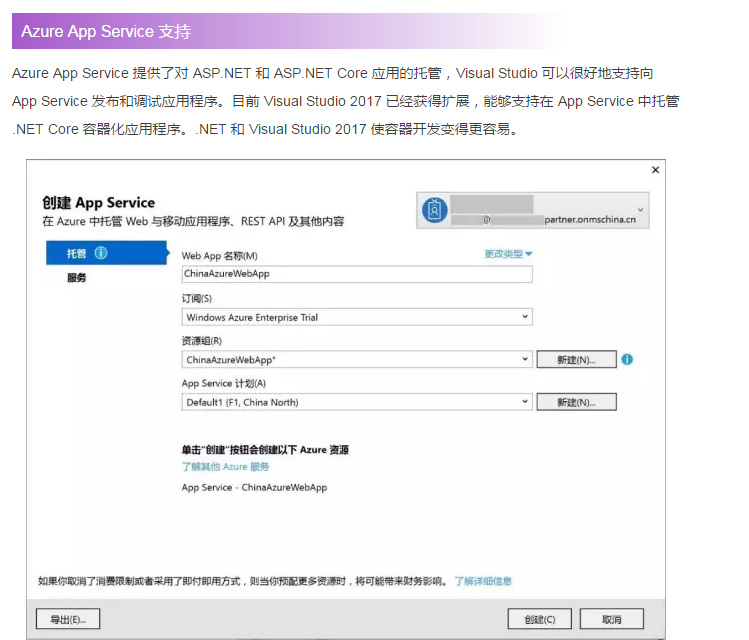The image size is (749, 640).
Task: Click the 取消 button
Action: (x=611, y=619)
